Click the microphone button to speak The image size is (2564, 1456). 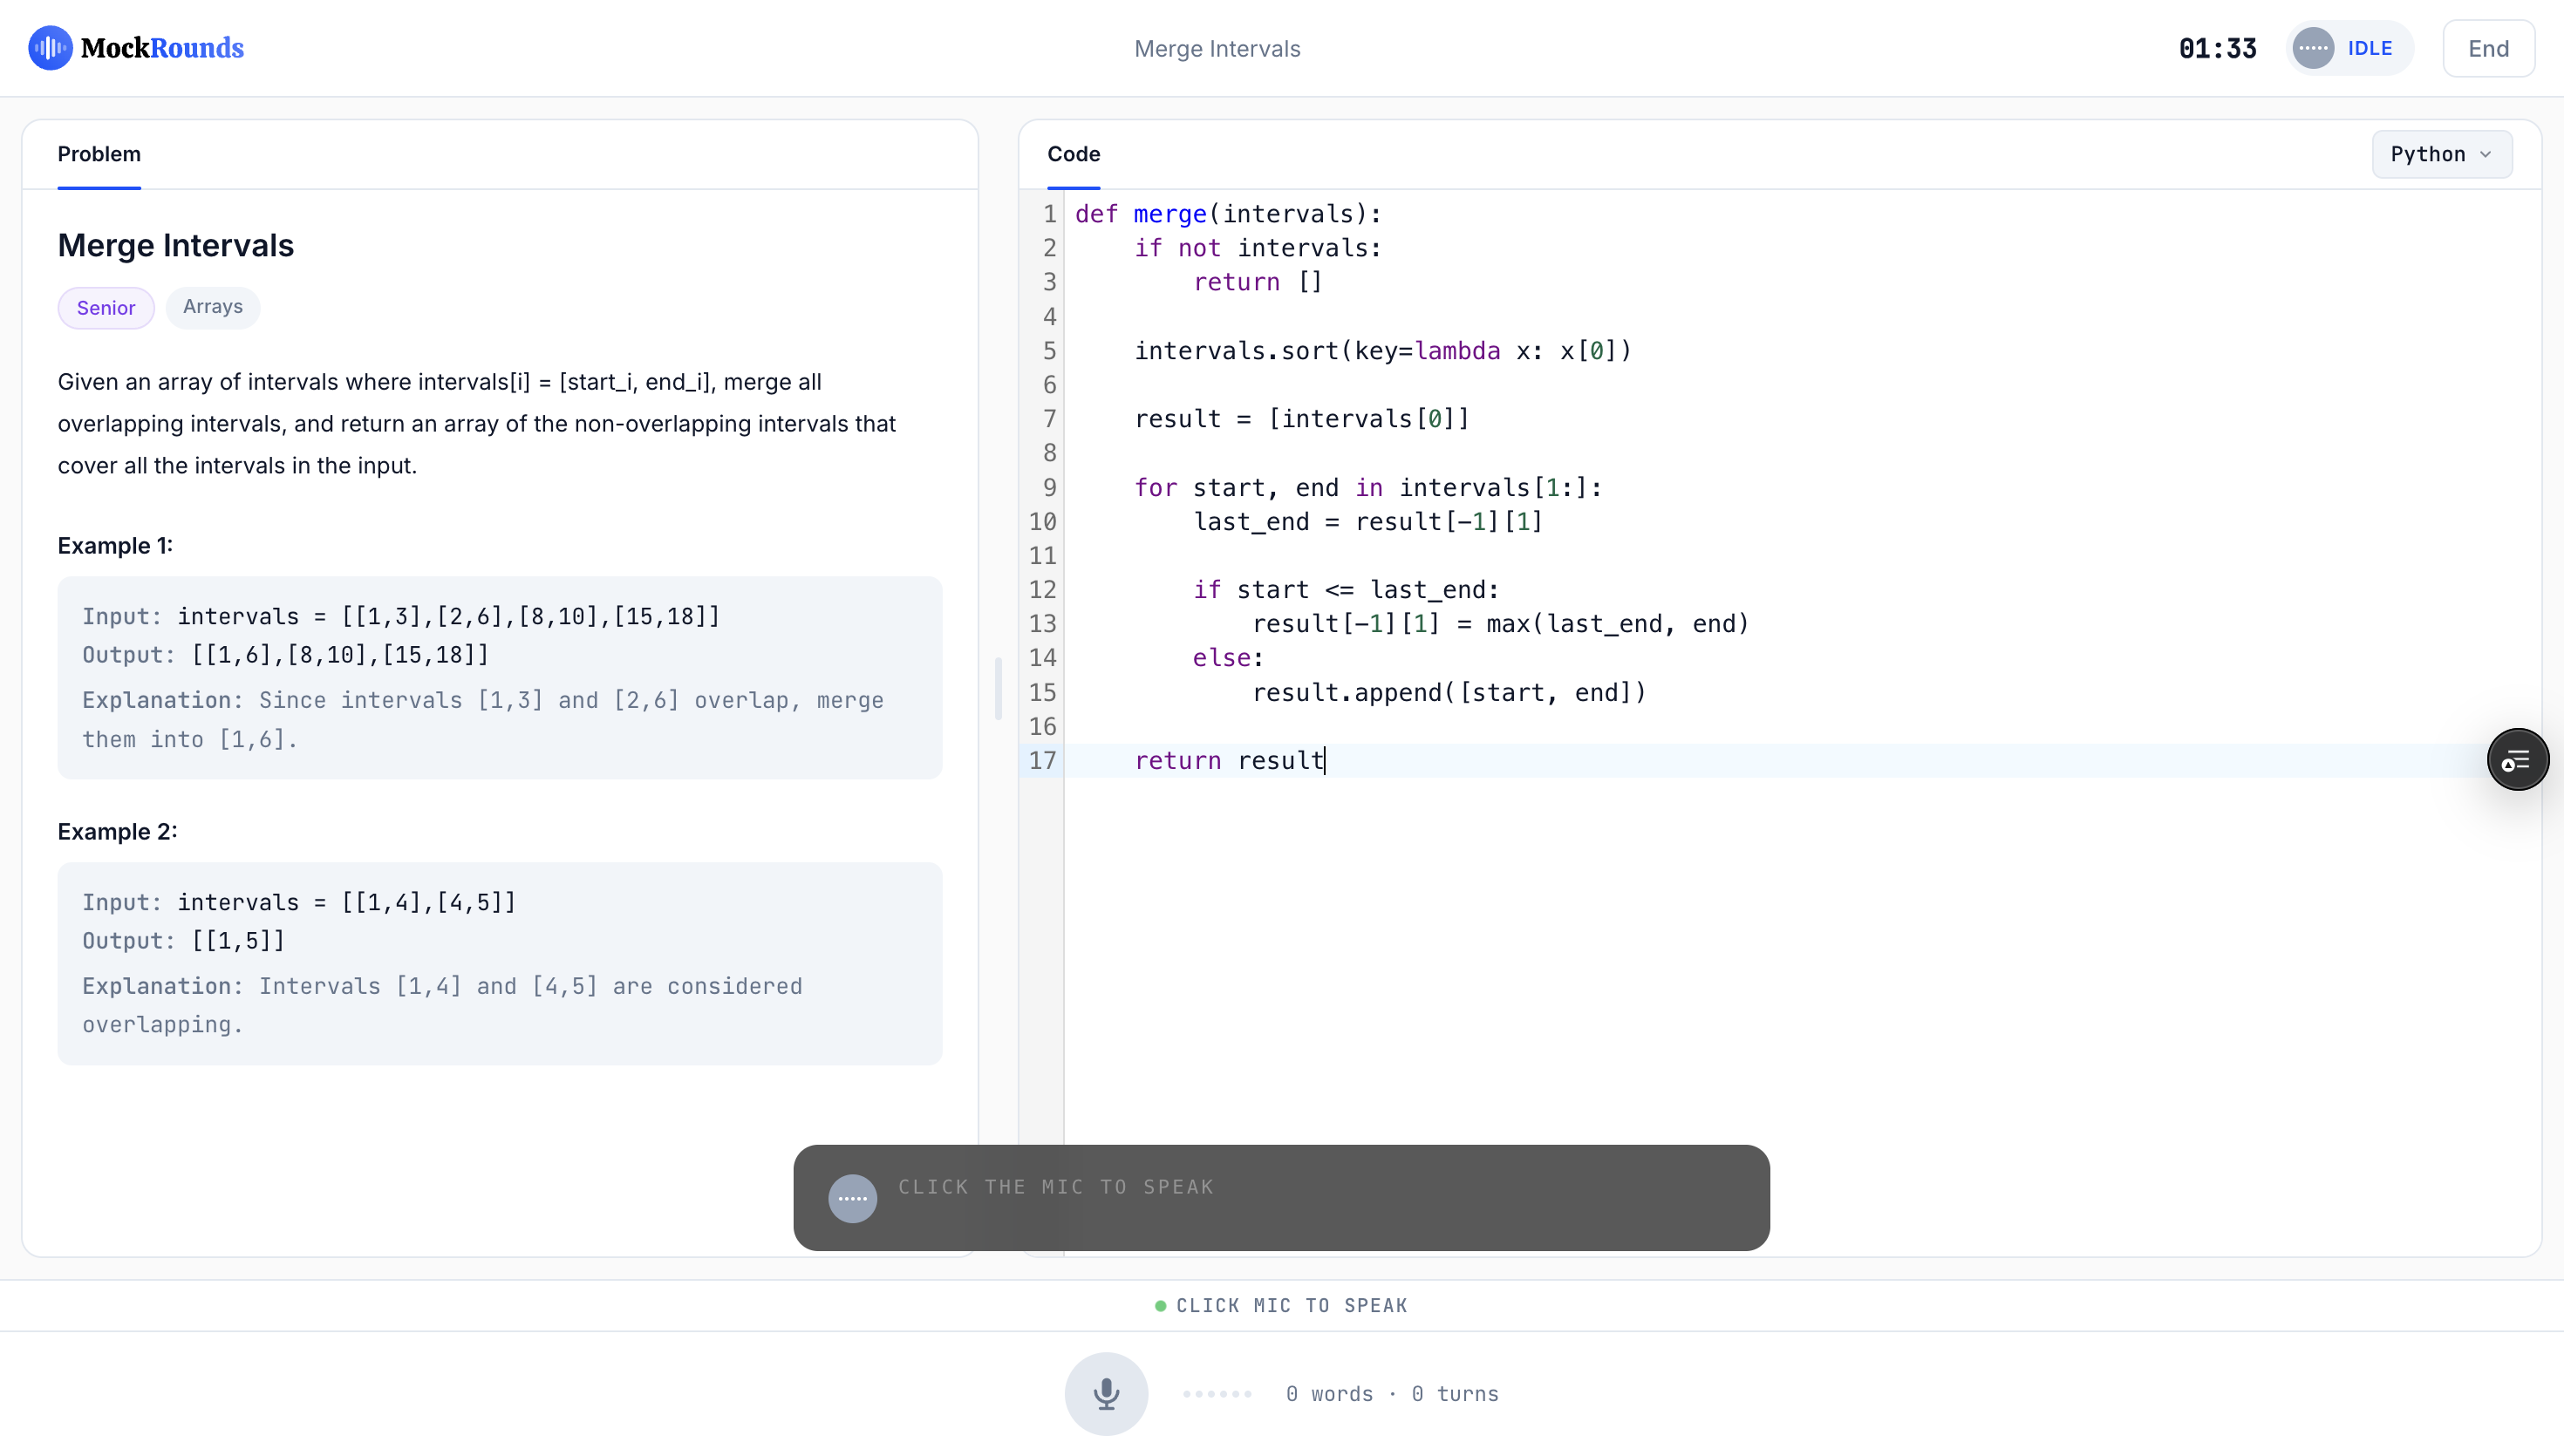tap(1106, 1394)
